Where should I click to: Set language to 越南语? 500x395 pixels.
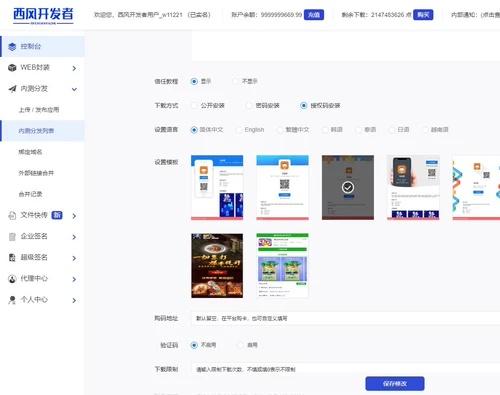425,130
